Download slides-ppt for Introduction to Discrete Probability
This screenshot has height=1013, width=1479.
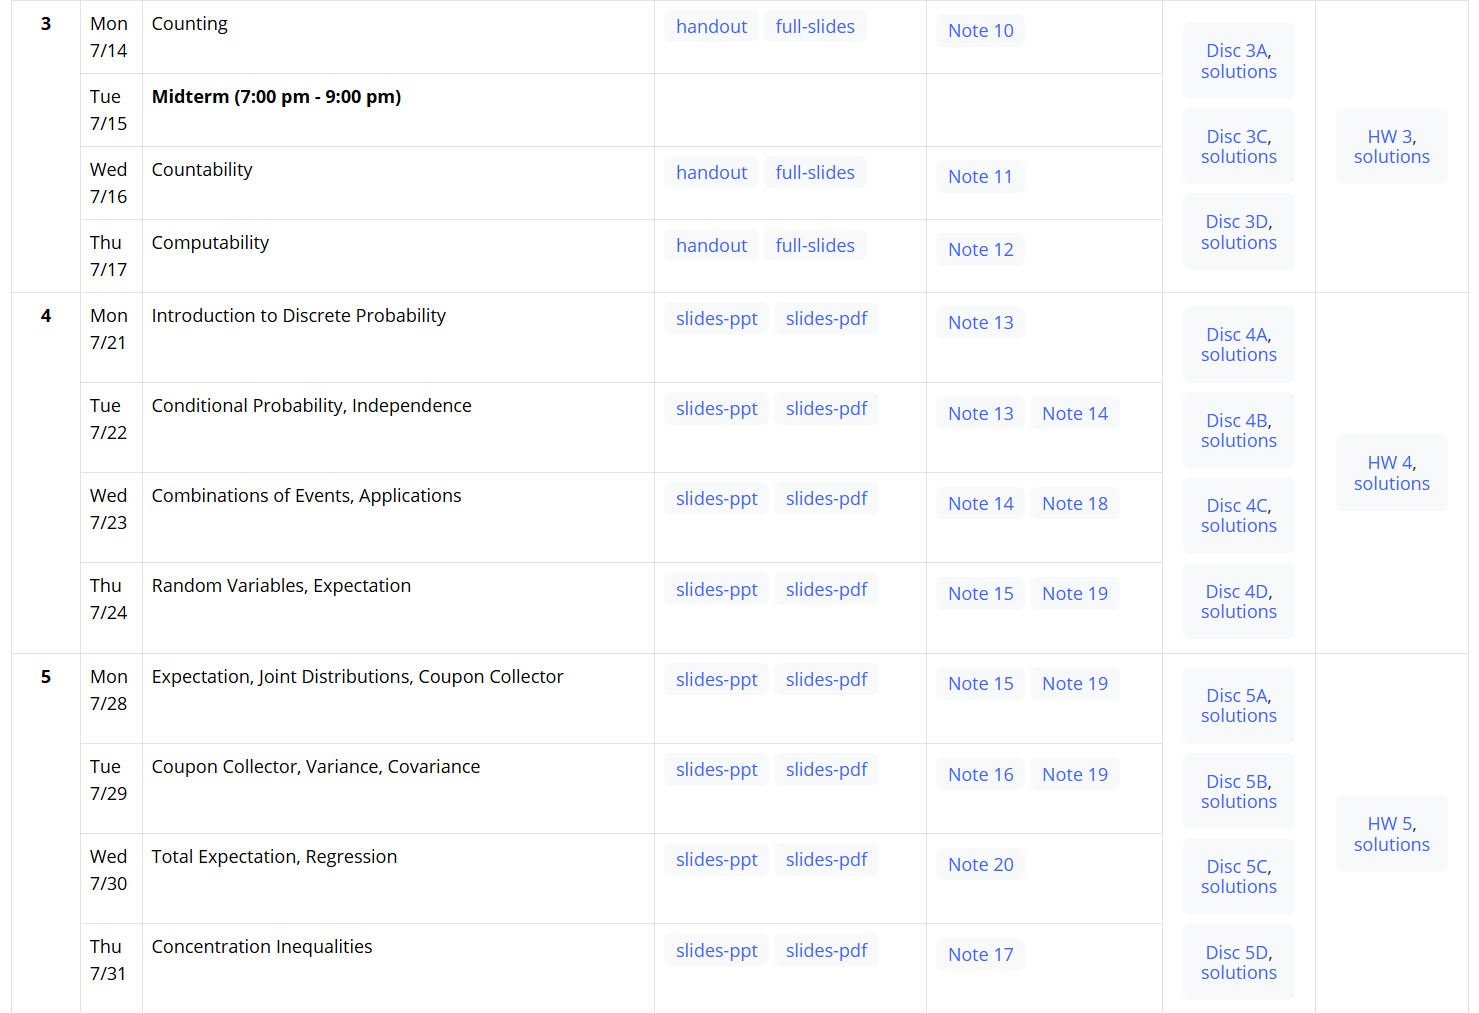click(716, 319)
